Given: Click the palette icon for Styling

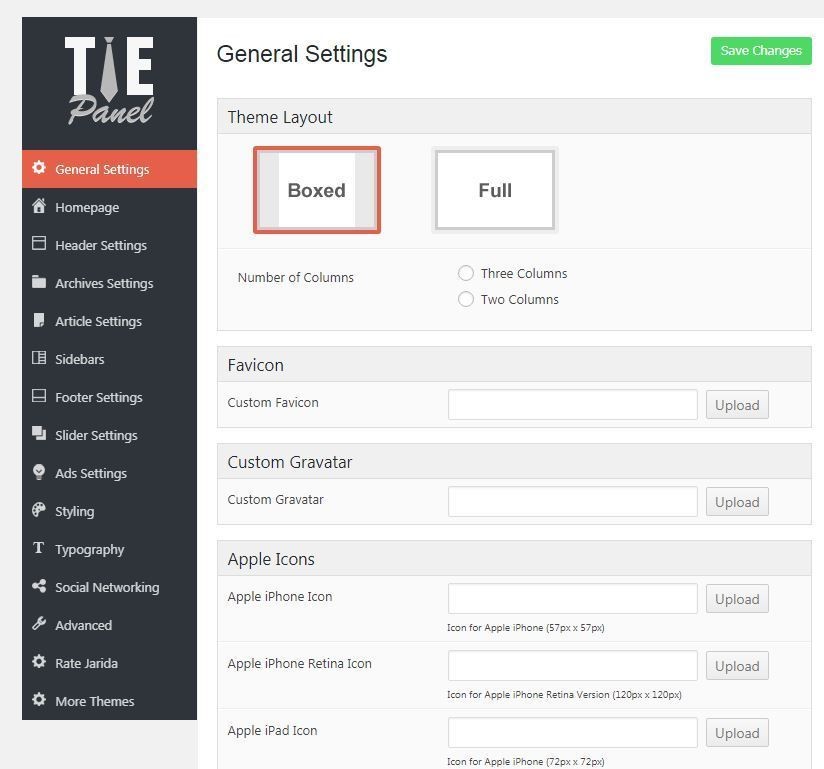Looking at the screenshot, I should 39,510.
